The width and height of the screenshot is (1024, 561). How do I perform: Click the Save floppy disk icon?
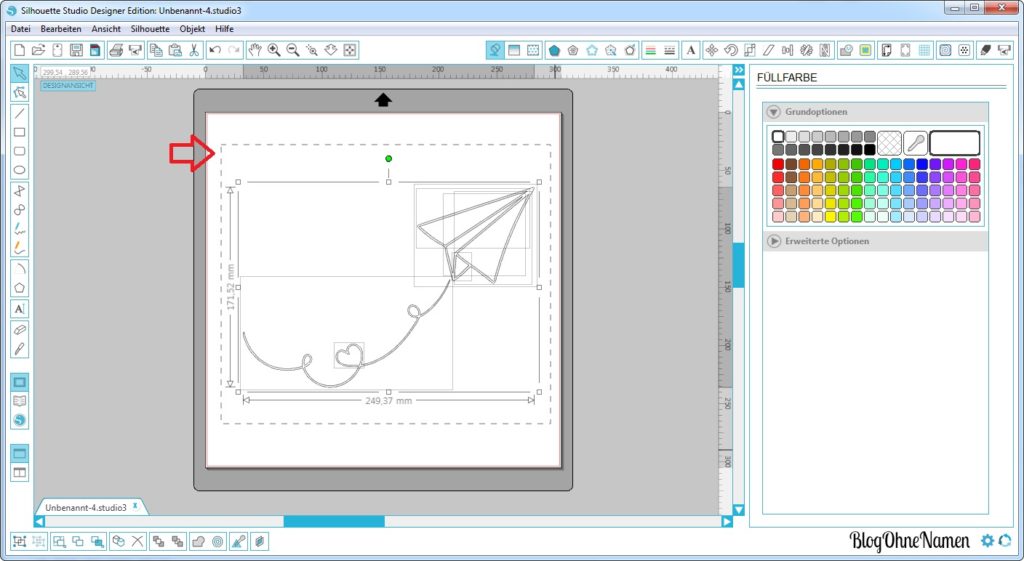(76, 50)
